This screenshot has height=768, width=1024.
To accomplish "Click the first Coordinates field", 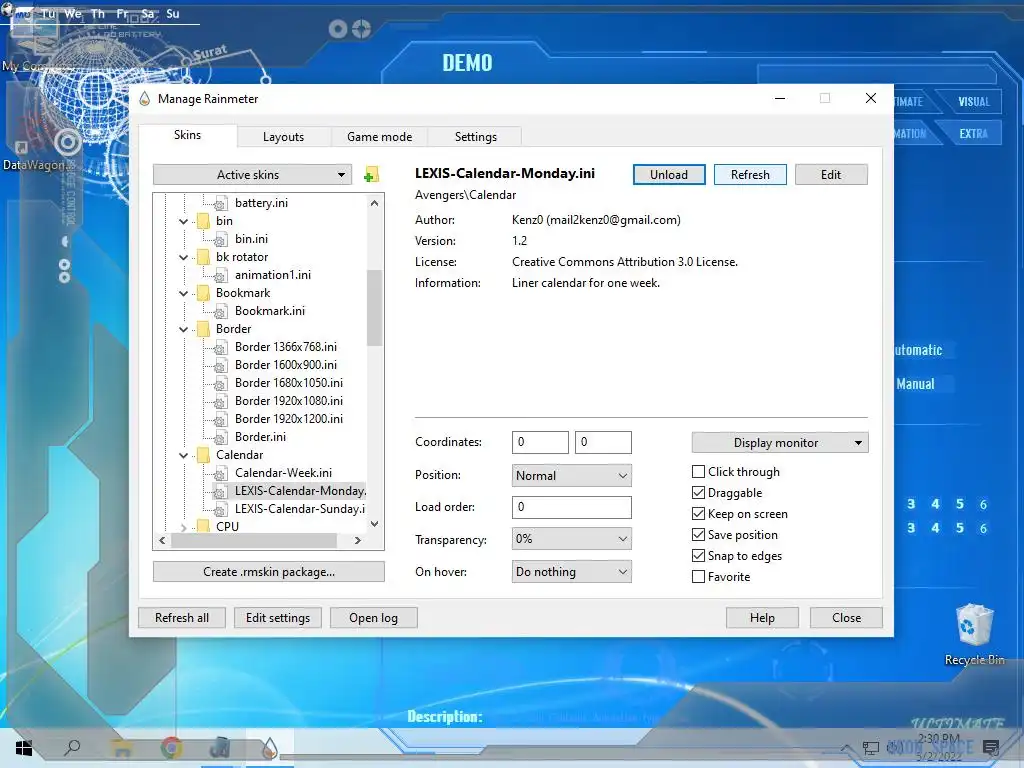I will coord(540,442).
